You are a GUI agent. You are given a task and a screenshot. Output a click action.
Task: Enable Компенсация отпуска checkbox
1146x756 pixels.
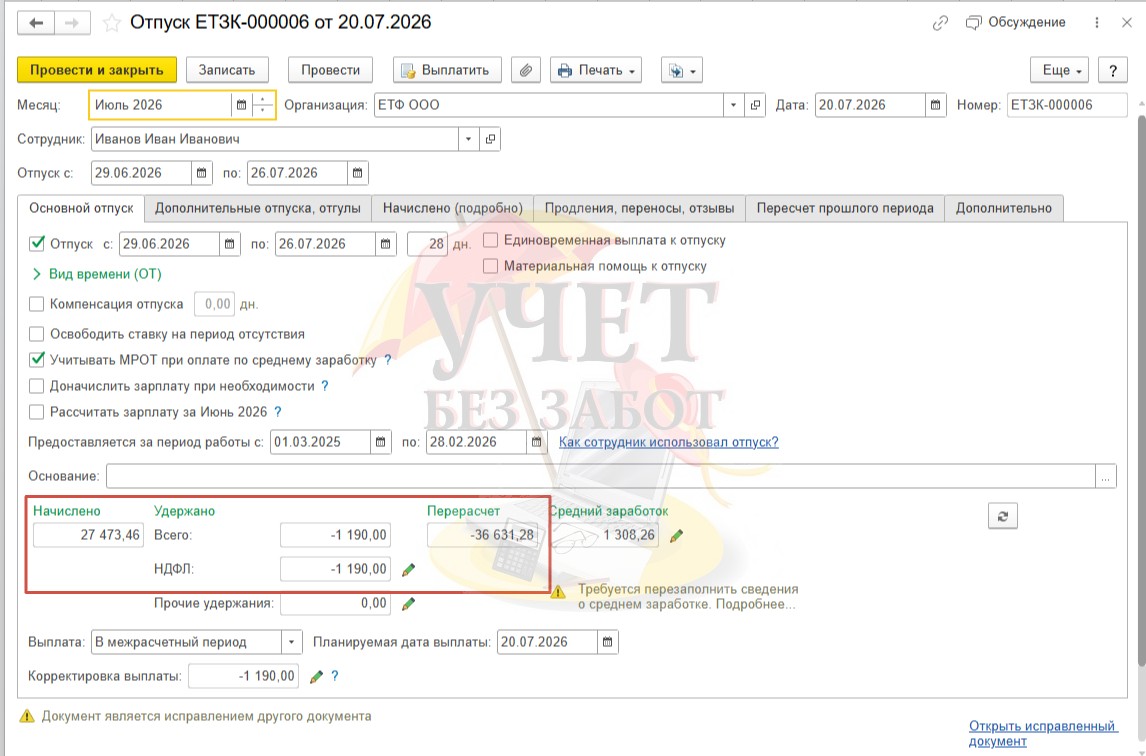pyautogui.click(x=37, y=304)
